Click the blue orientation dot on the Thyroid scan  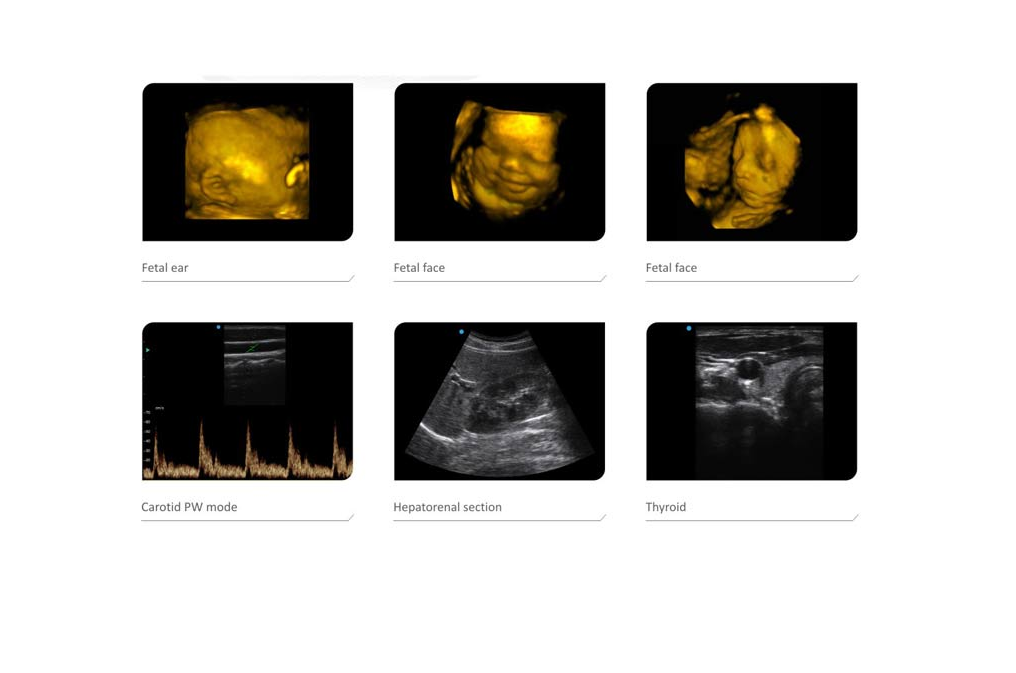pyautogui.click(x=688, y=327)
